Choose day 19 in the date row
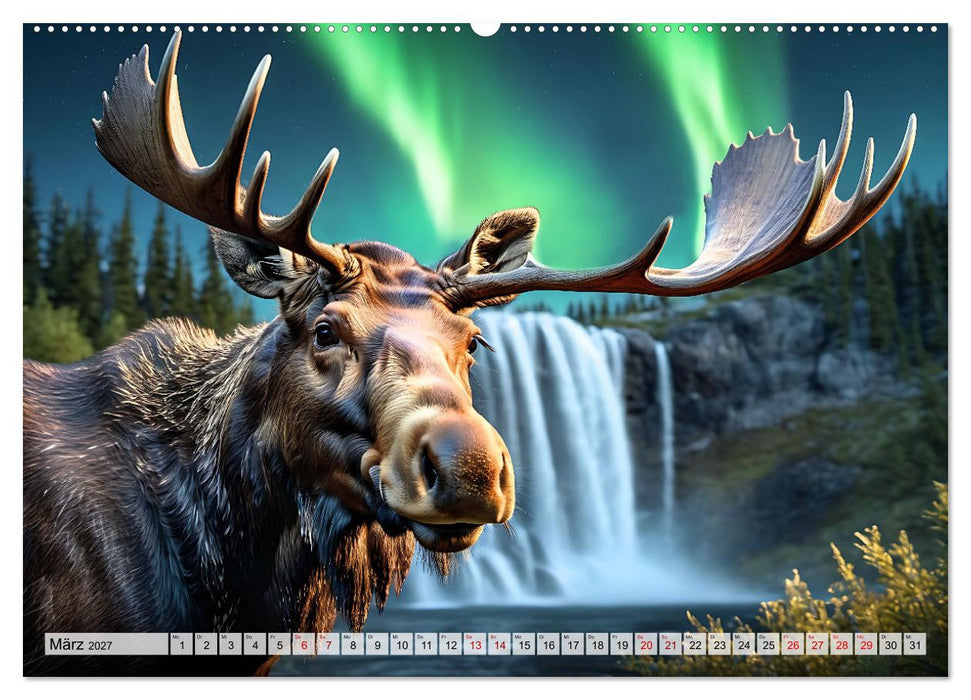The height and width of the screenshot is (700, 971). pos(622,644)
